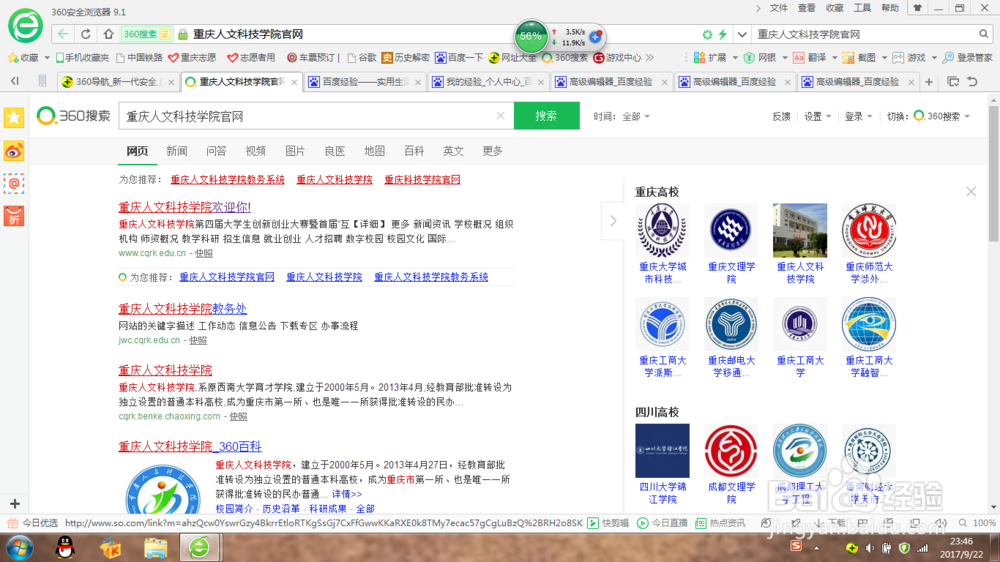Open 登录管家 login manager
The image size is (1000, 562).
pos(967,57)
